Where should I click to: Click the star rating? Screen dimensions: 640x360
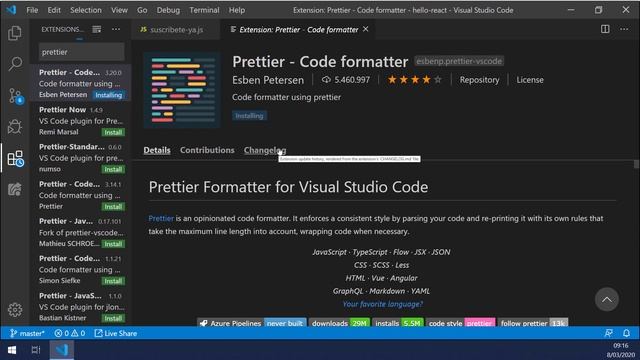point(414,80)
